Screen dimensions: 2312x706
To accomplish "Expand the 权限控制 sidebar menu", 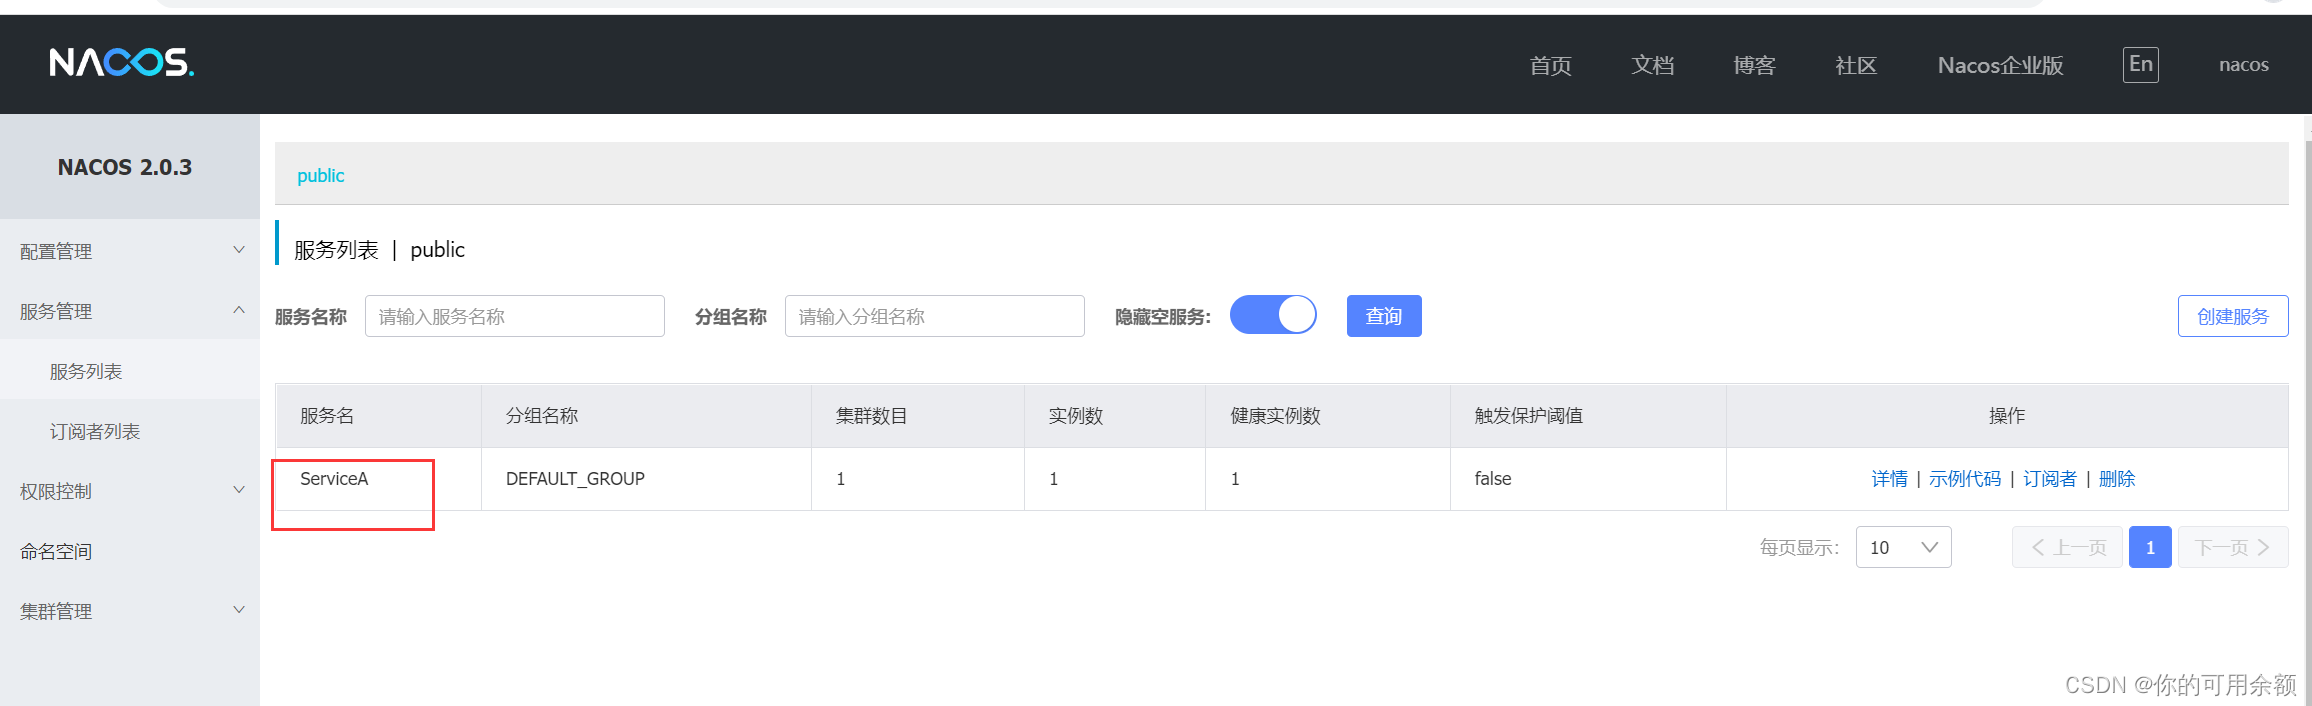I will click(x=130, y=491).
